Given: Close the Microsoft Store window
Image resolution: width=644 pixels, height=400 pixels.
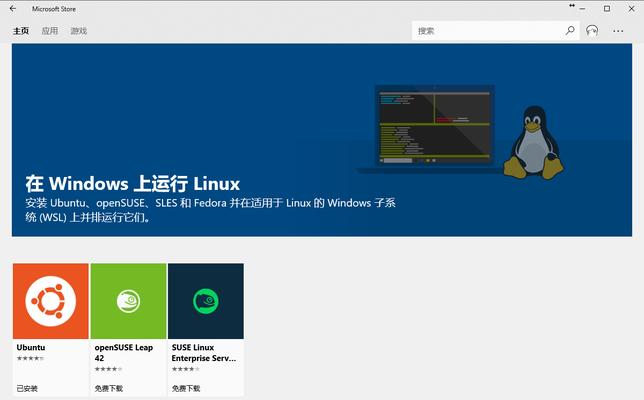Looking at the screenshot, I should (x=632, y=9).
